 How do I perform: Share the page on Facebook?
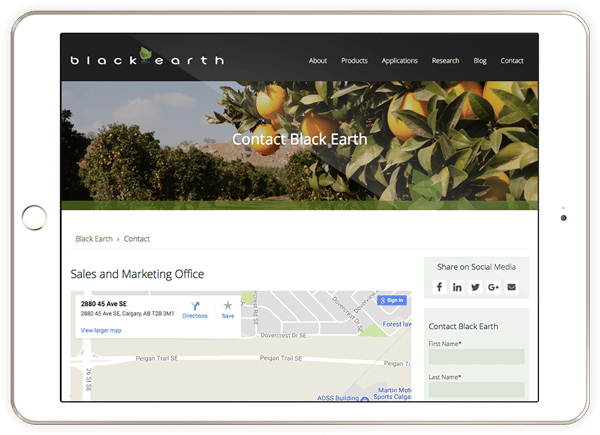439,287
